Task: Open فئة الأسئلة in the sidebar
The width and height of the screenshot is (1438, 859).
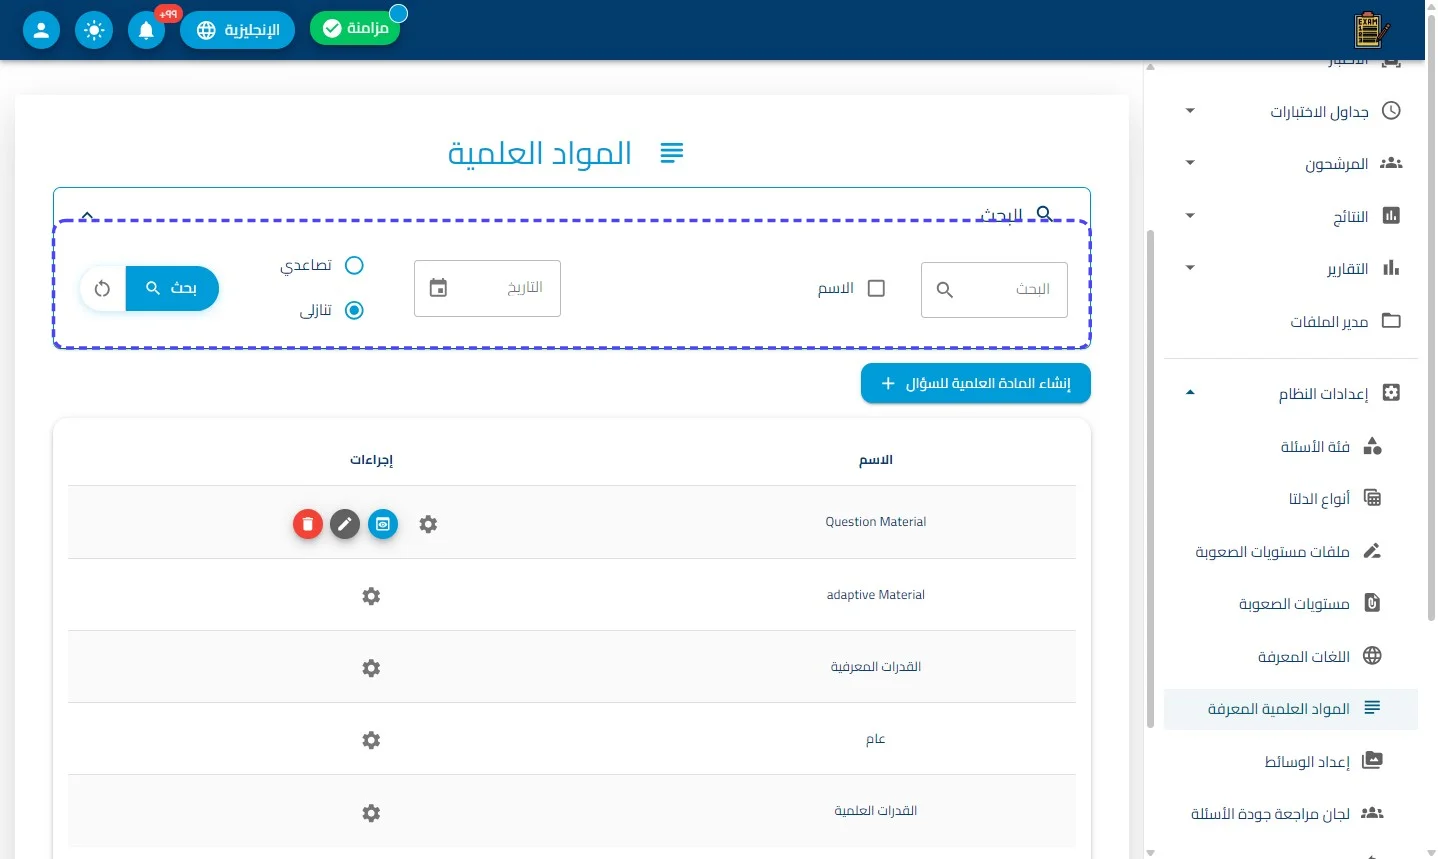Action: (x=1291, y=446)
